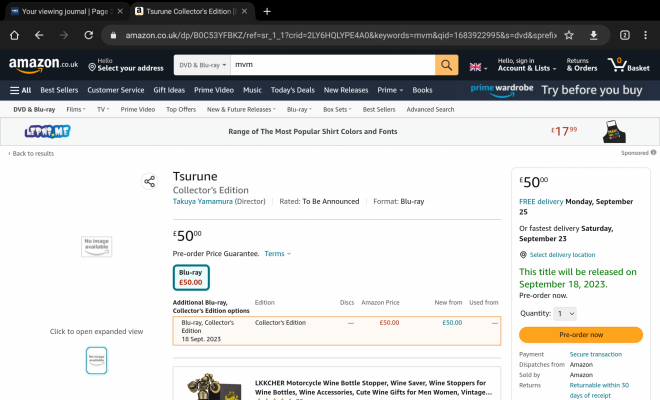This screenshot has height=400, width=660.
Task: Expand the TV submenu
Action: coord(103,109)
